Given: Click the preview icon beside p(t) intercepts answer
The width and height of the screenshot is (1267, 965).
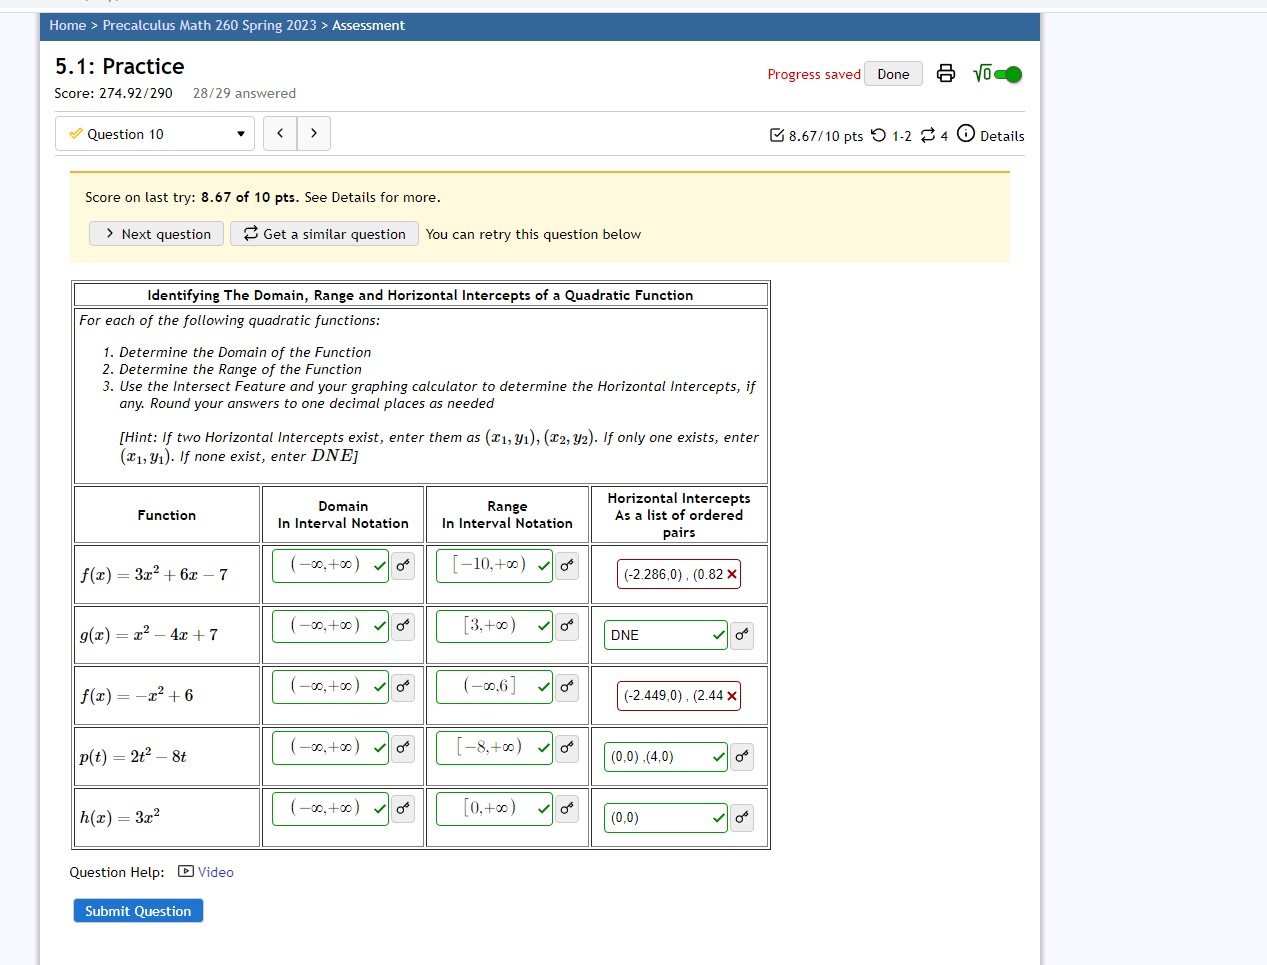Looking at the screenshot, I should coord(741,757).
